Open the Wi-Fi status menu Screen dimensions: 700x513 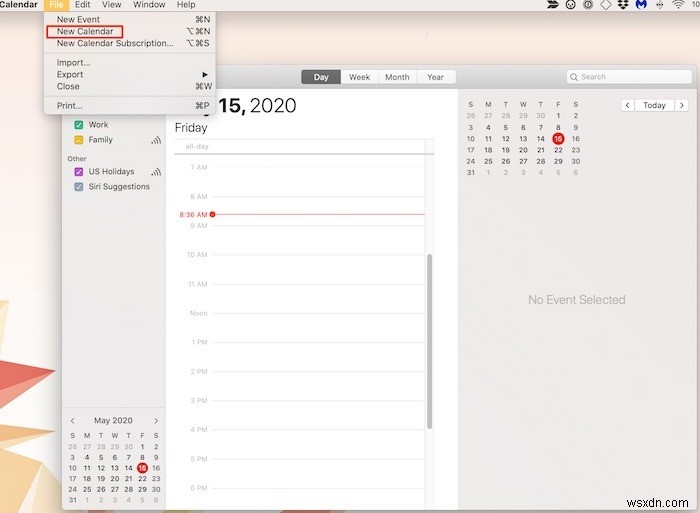[678, 4]
